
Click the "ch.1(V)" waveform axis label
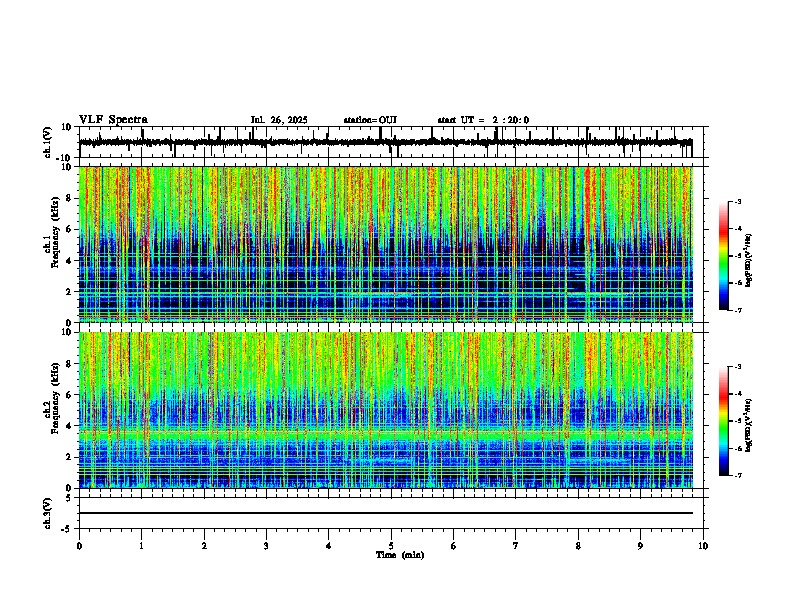(48, 142)
